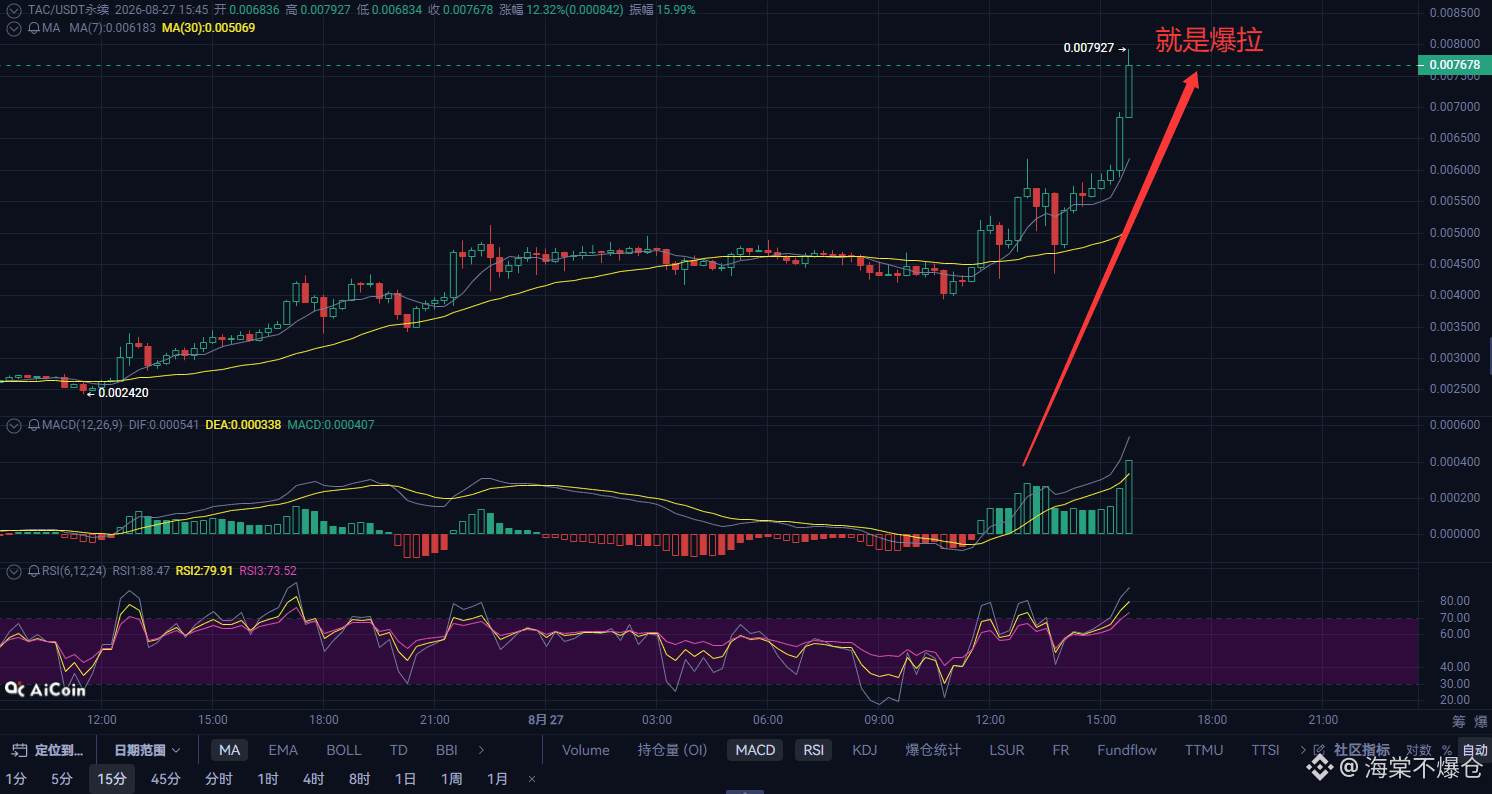Click the pink RSI3:73.52 value

268,571
